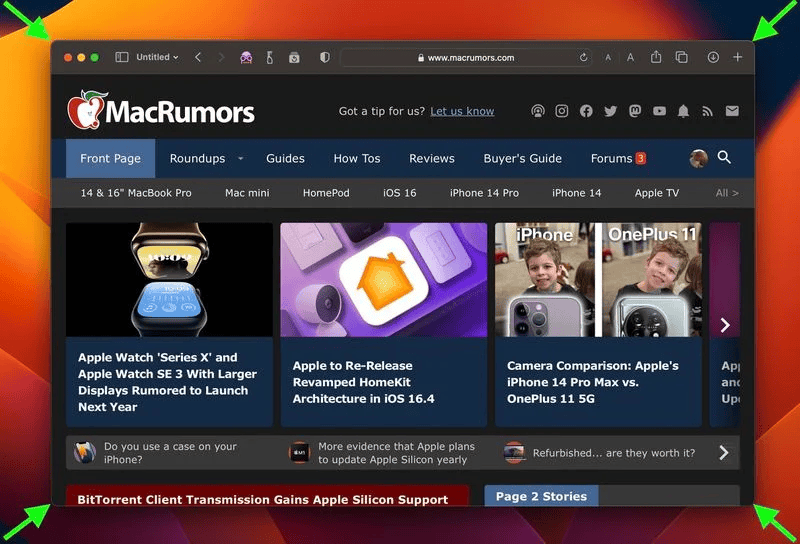This screenshot has height=544, width=800.
Task: Open the site search magnifier icon
Action: (725, 158)
